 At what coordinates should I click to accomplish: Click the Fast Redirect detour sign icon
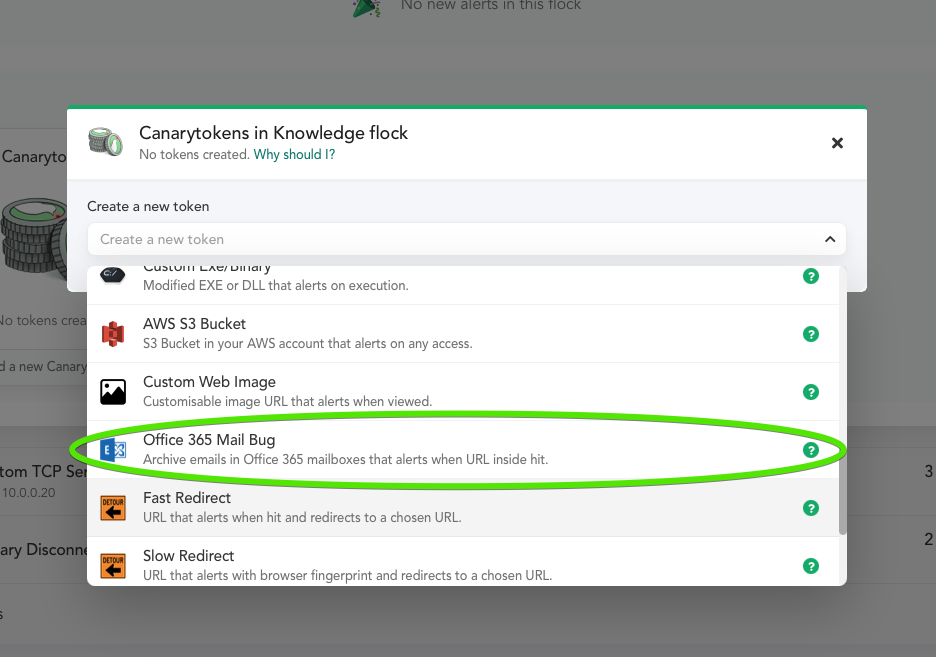[x=113, y=508]
